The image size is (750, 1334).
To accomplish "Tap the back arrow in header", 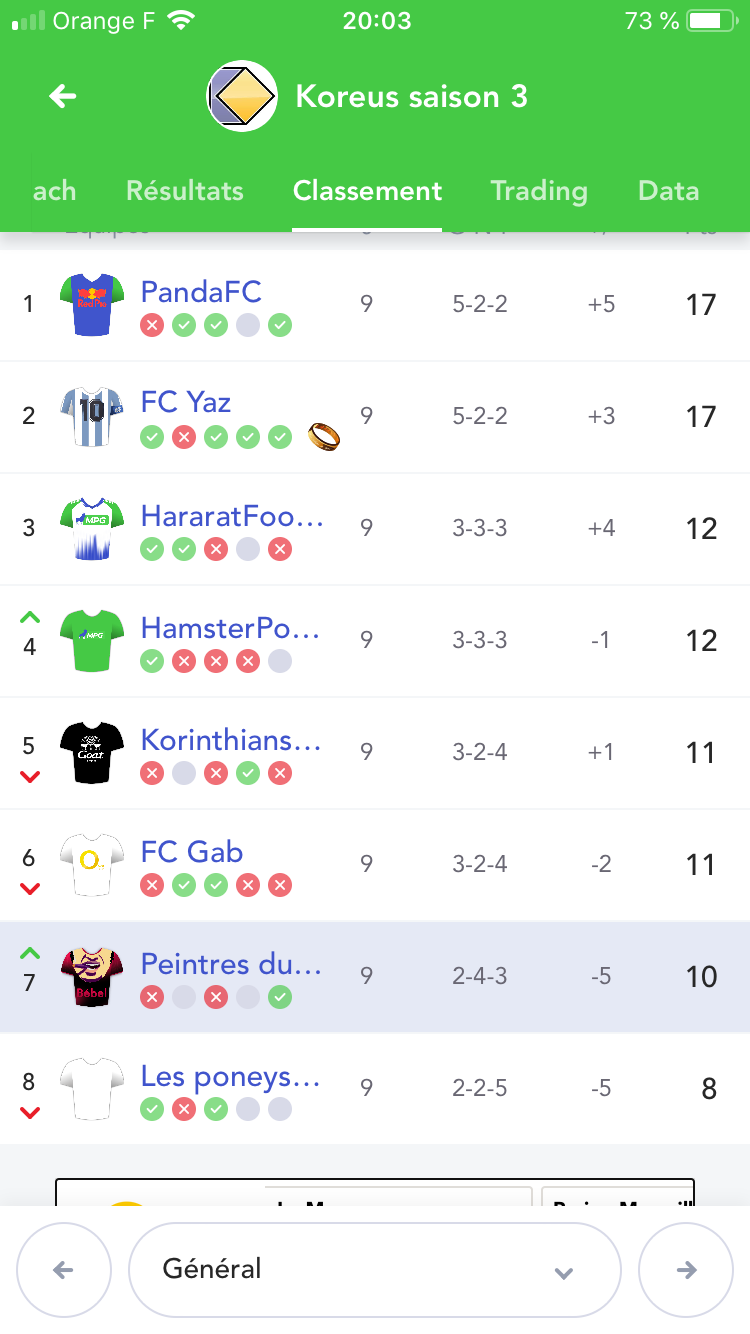I will 63,96.
